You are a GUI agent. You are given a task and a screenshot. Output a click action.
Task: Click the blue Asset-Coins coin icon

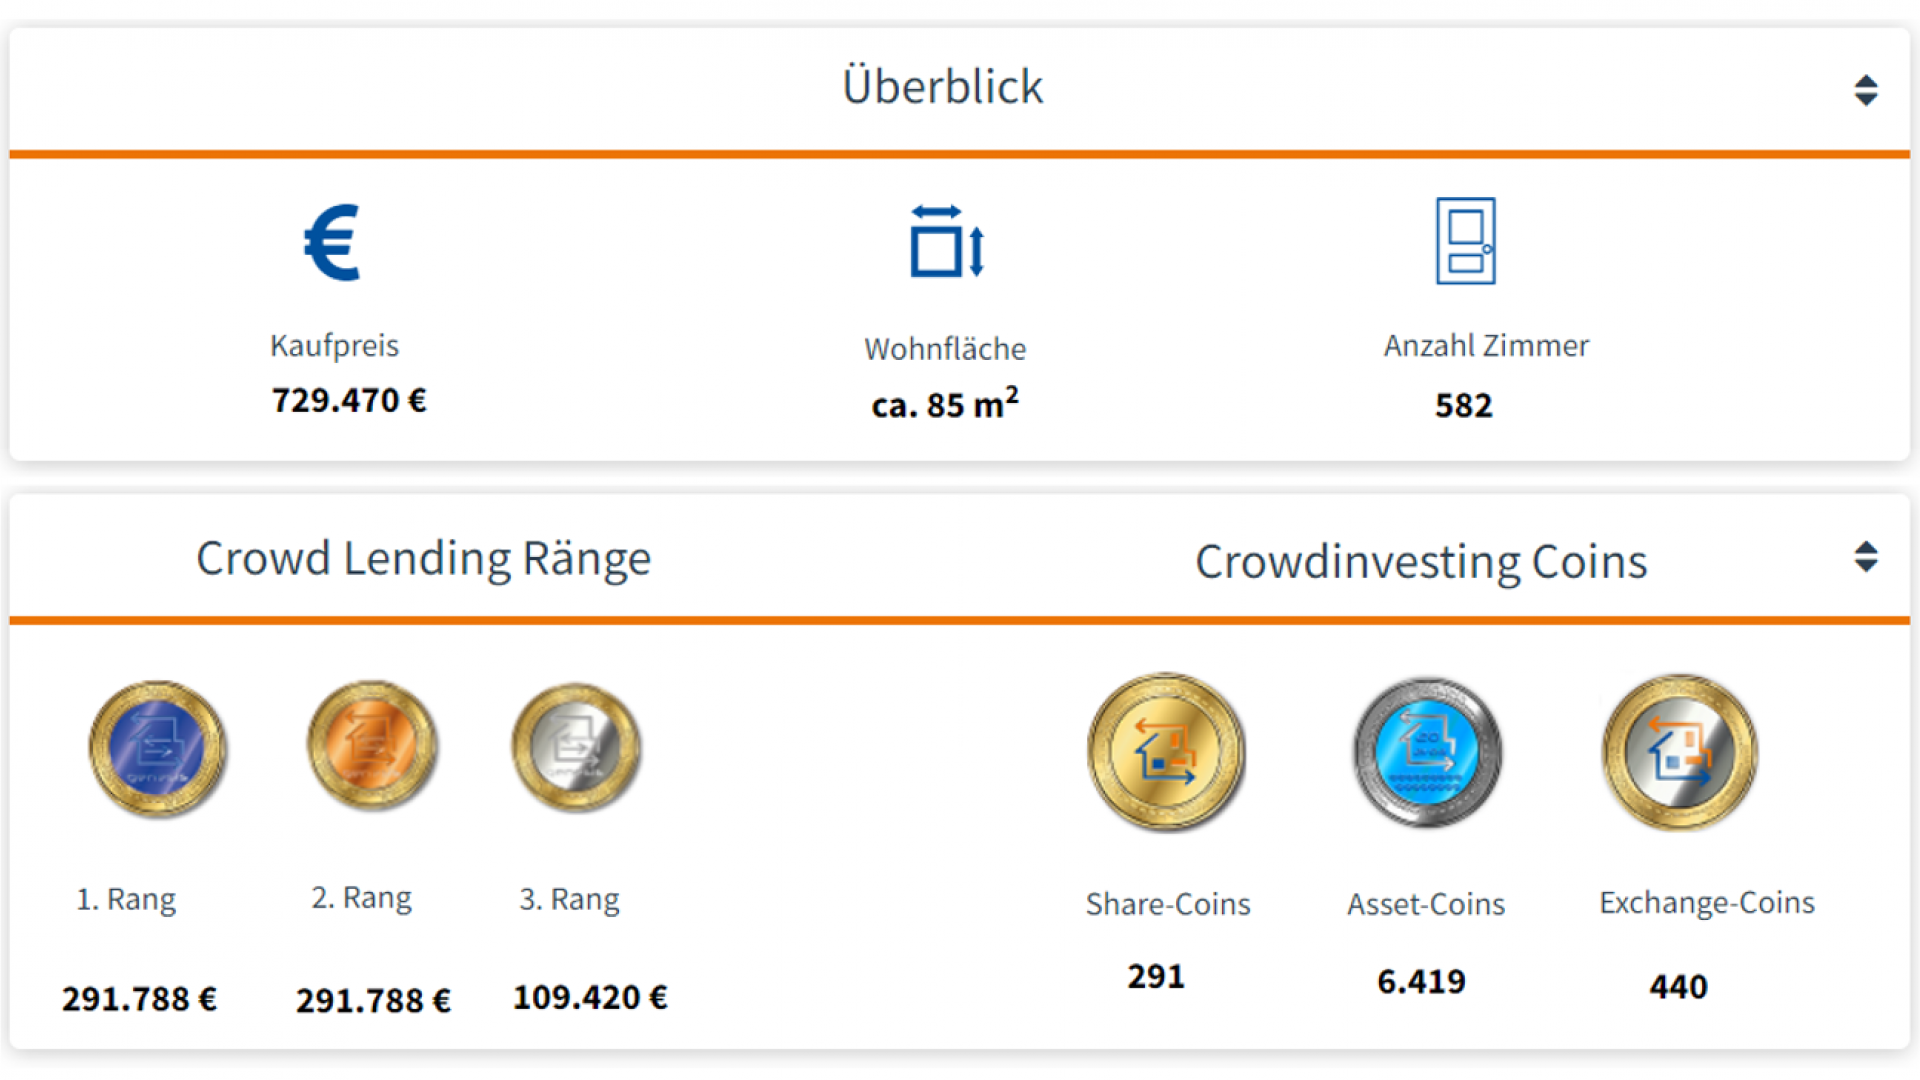[1427, 752]
